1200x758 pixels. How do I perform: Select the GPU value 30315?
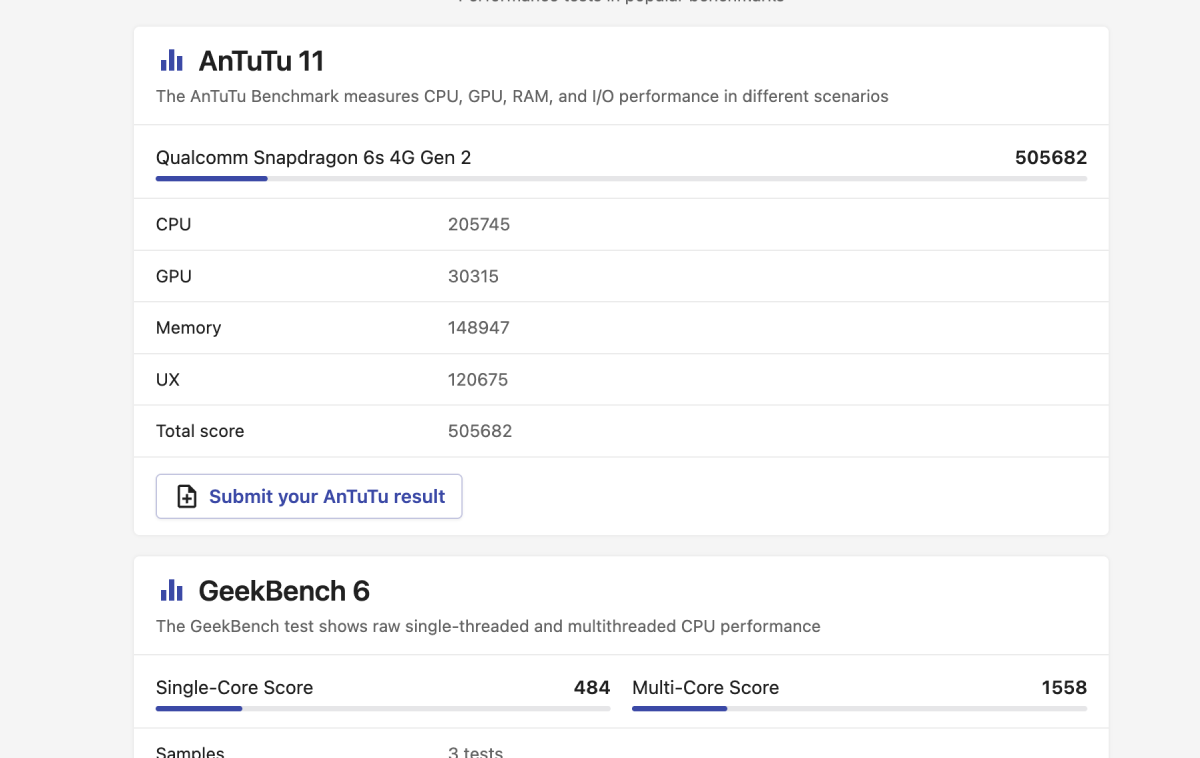pyautogui.click(x=473, y=276)
